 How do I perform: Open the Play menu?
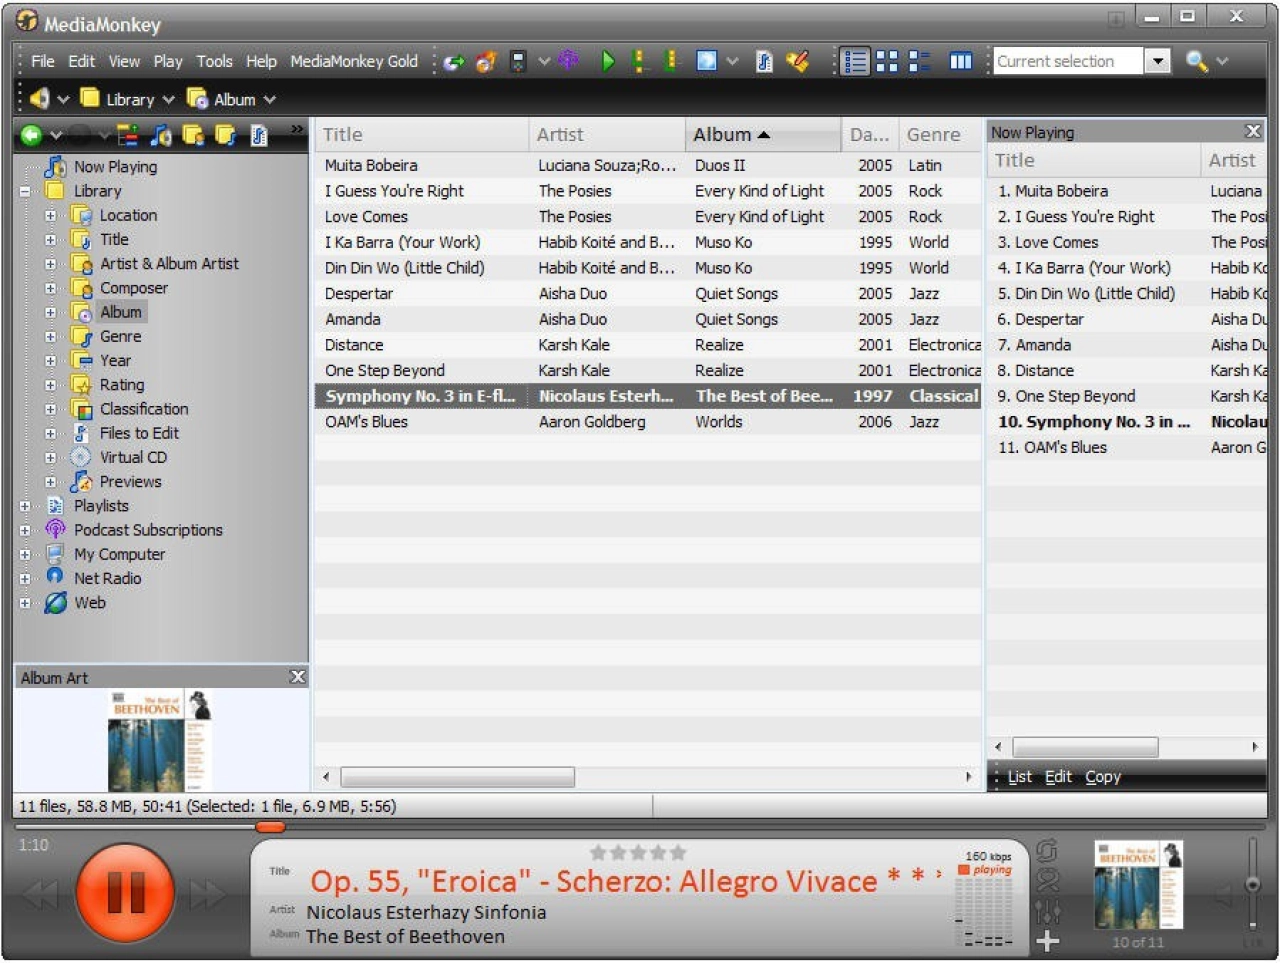coord(168,61)
